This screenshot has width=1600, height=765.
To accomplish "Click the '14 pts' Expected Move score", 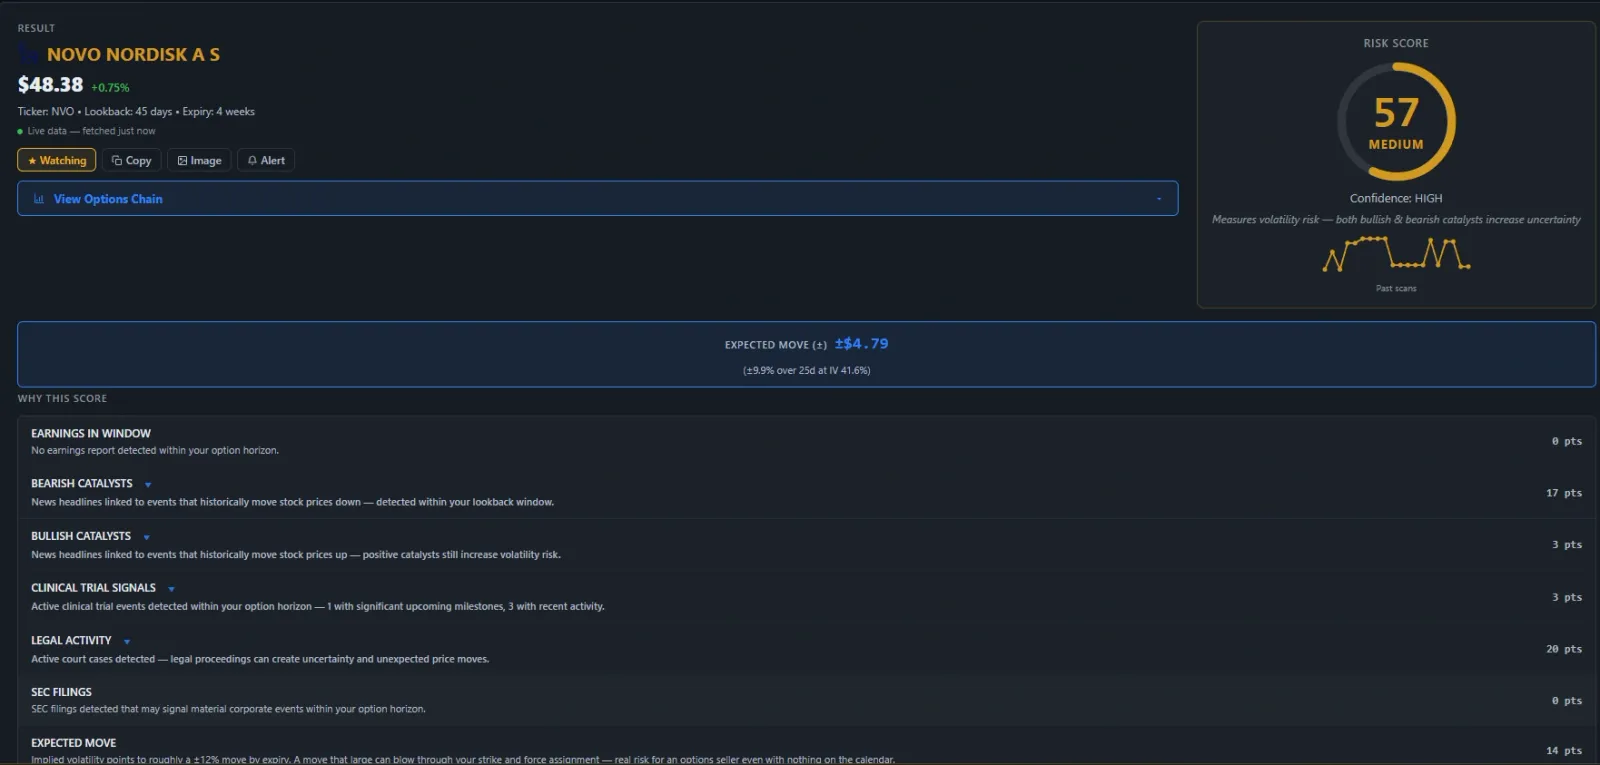I will [x=1564, y=751].
